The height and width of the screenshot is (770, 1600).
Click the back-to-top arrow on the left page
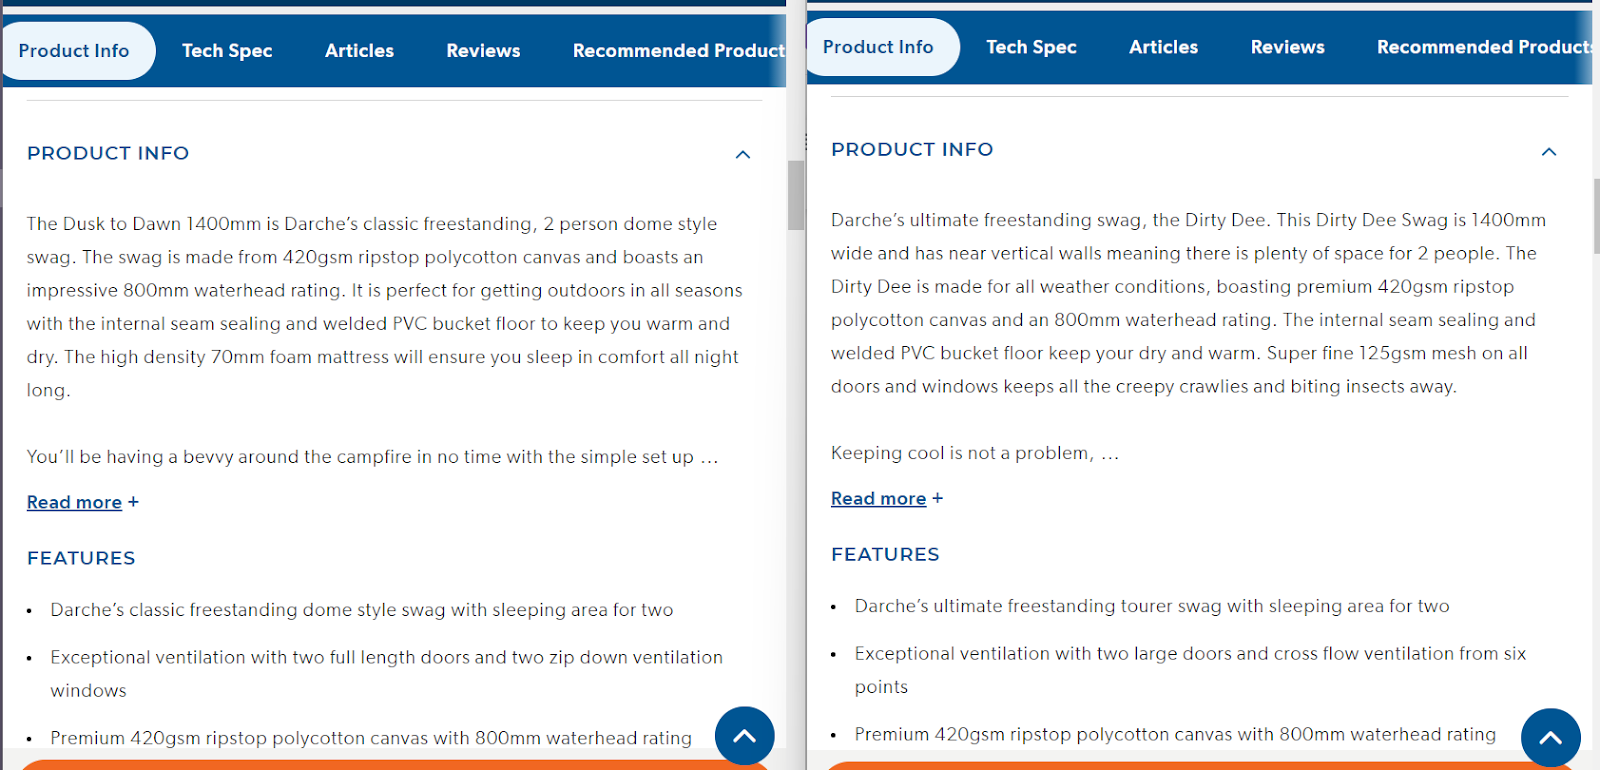pyautogui.click(x=744, y=735)
